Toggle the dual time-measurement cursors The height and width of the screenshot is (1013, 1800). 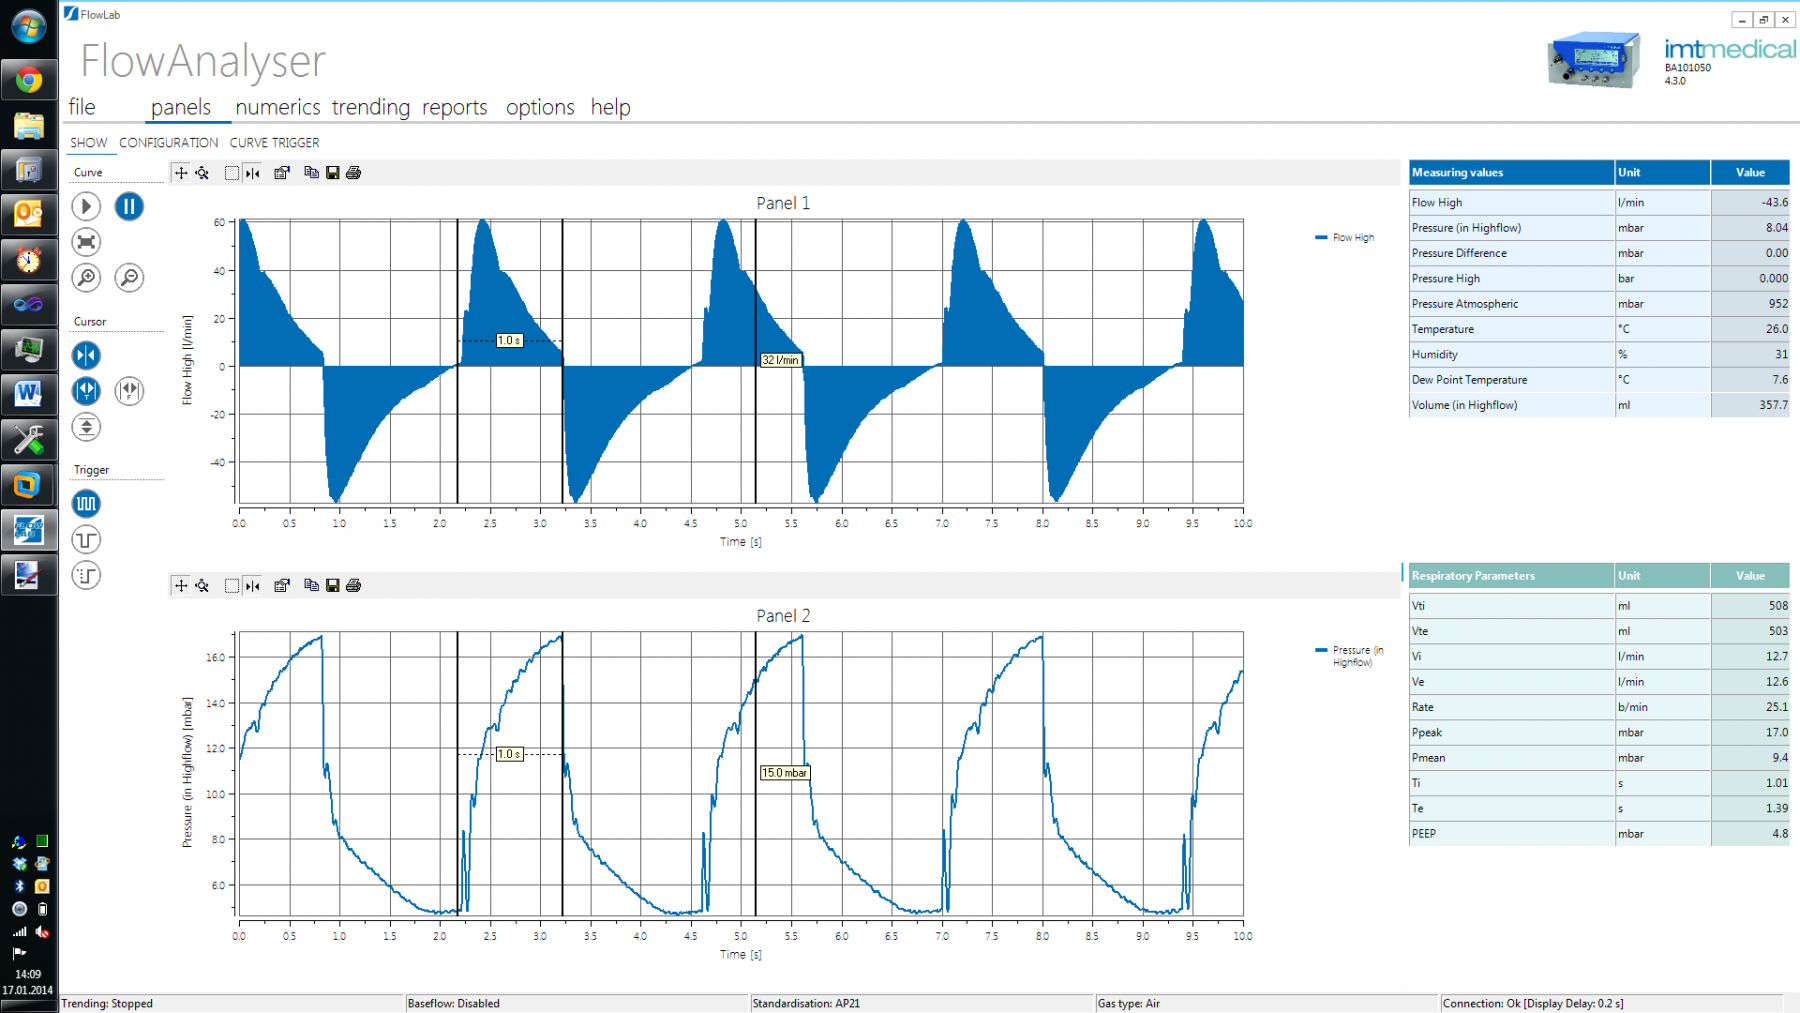click(86, 391)
